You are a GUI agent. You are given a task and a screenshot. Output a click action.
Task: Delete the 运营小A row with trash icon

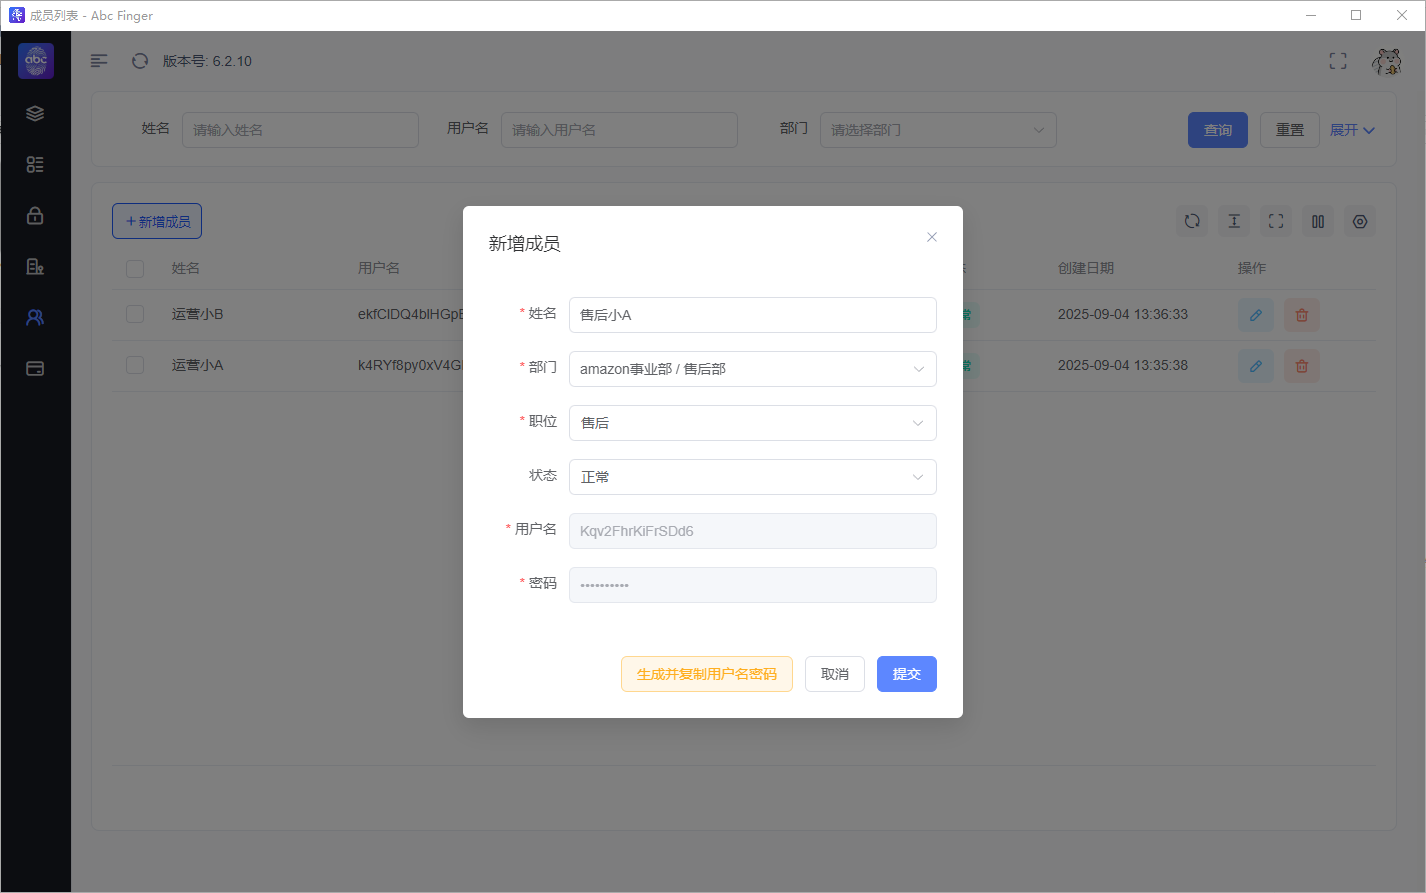click(x=1302, y=366)
